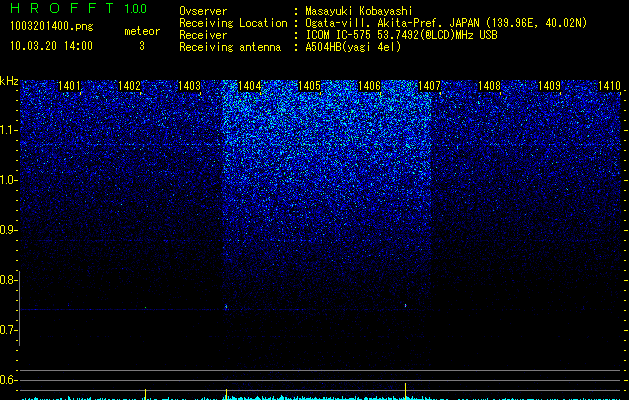Click the 1403 time marker
The height and width of the screenshot is (400, 629).
point(189,86)
